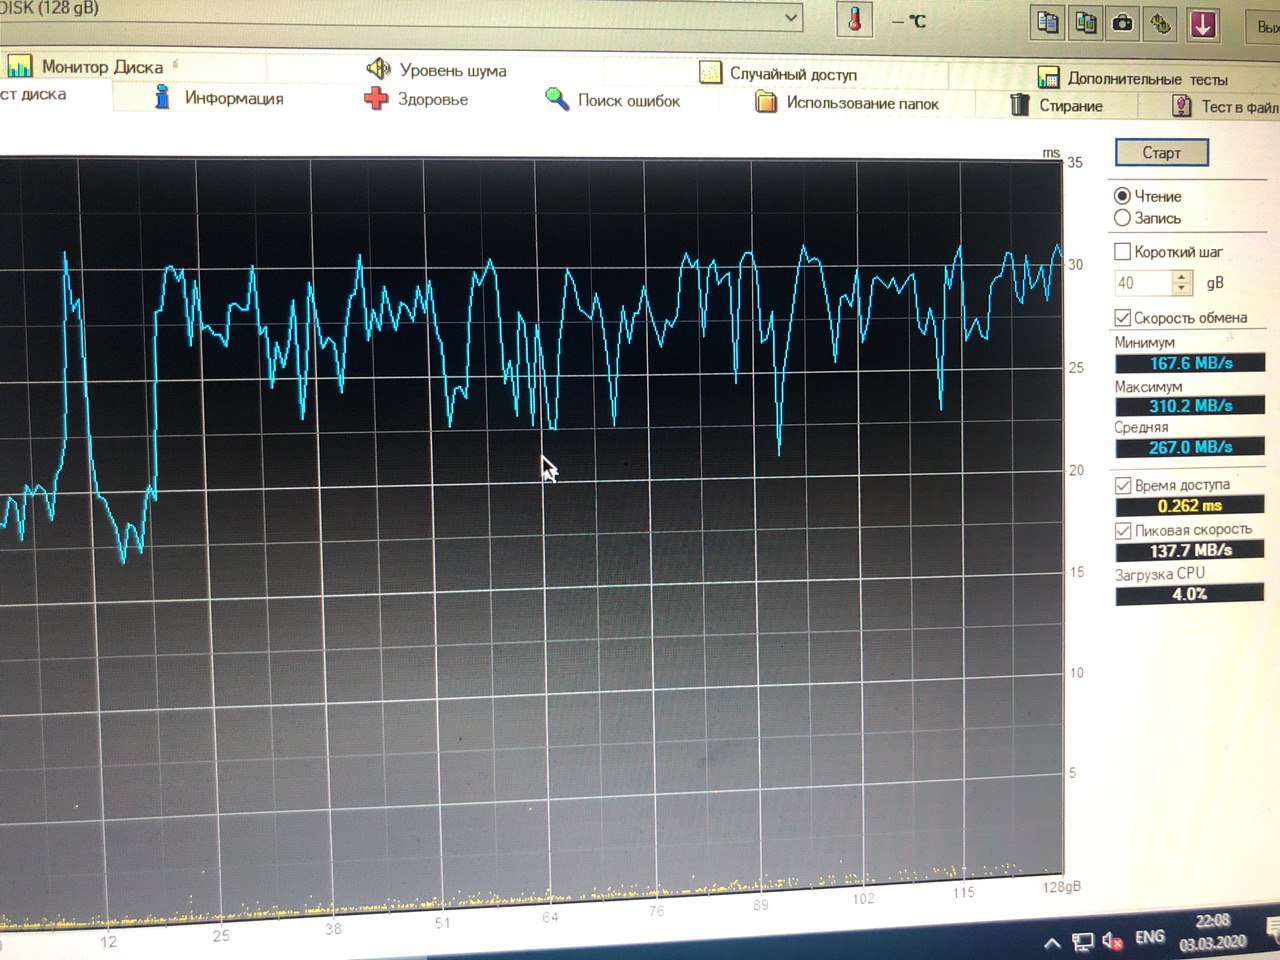Click the network icon in the system tray
The image size is (1280, 960).
click(1083, 941)
